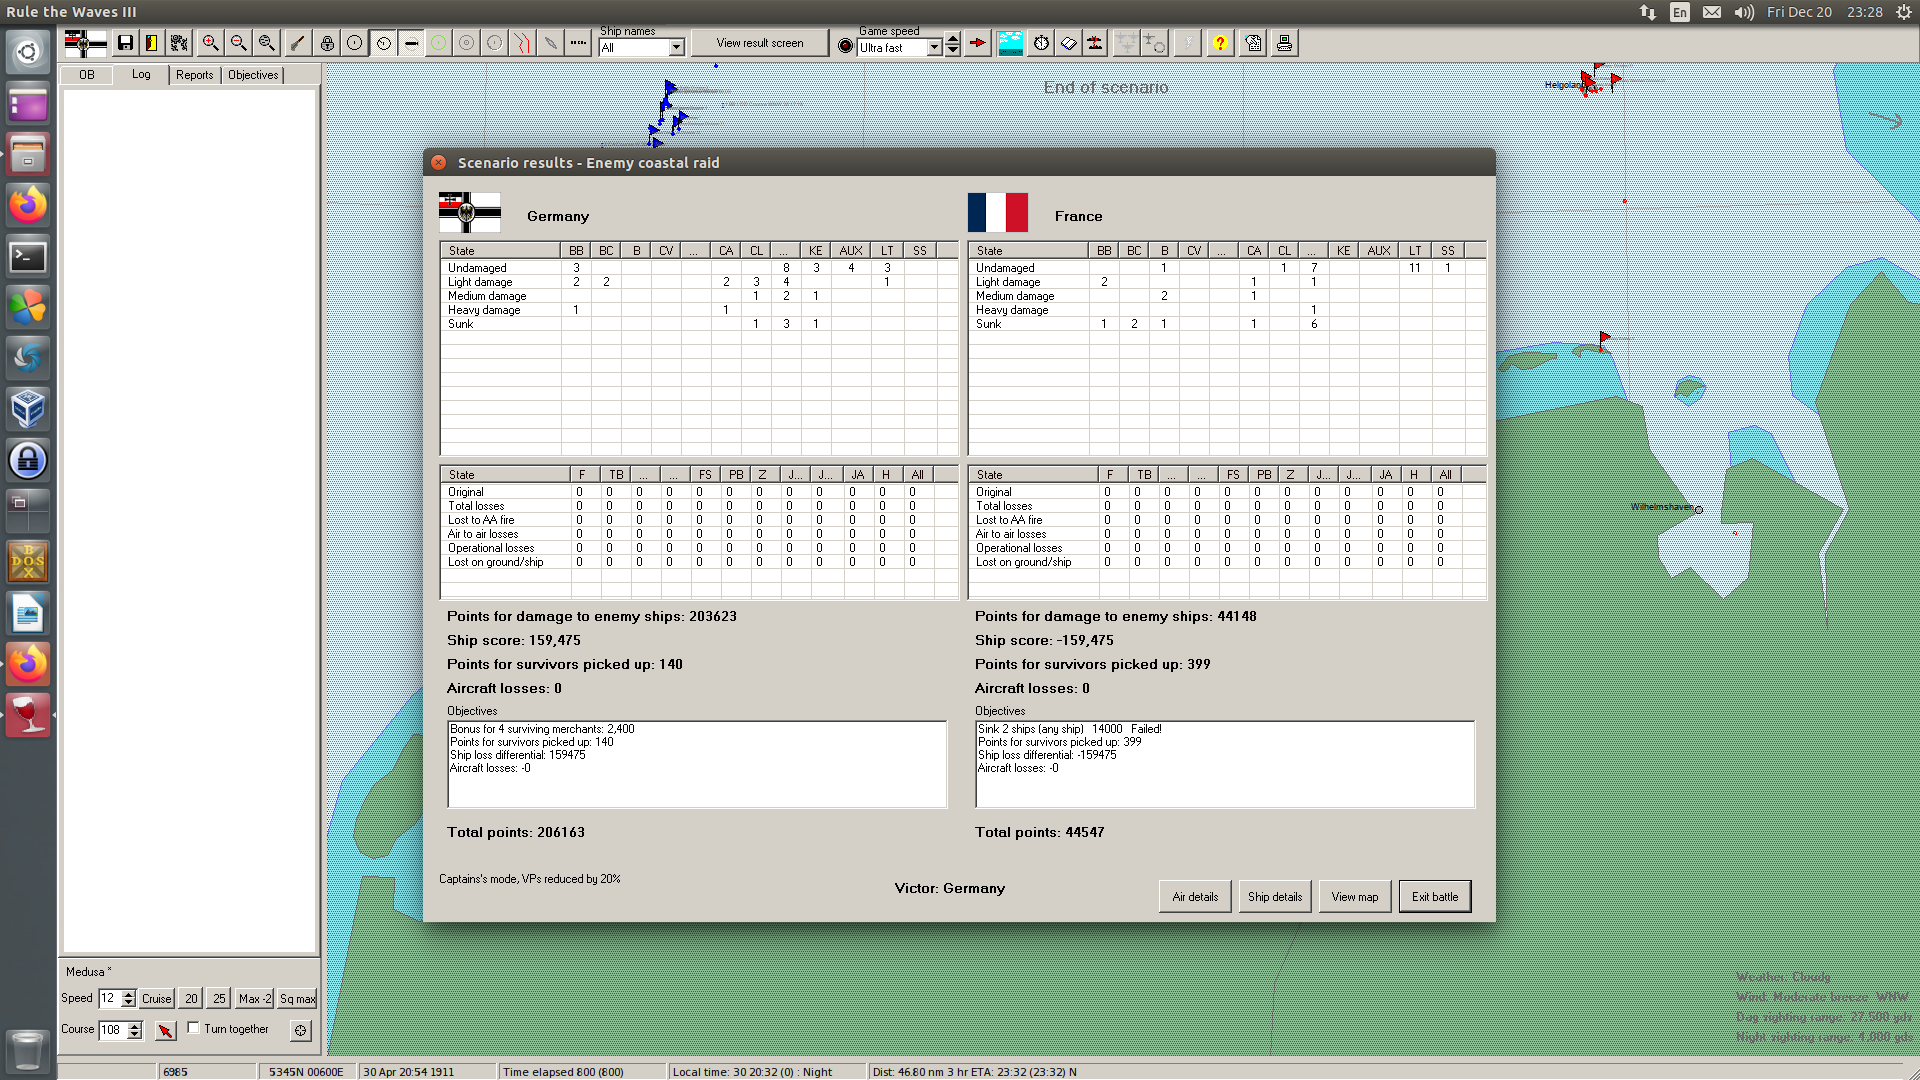Open the gears preferences icon
The image size is (1920, 1080).
[179, 43]
